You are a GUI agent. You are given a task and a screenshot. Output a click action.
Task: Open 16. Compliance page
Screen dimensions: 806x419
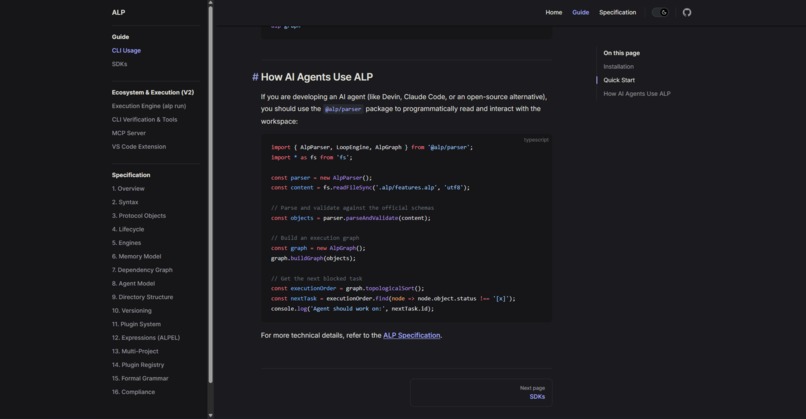point(133,392)
